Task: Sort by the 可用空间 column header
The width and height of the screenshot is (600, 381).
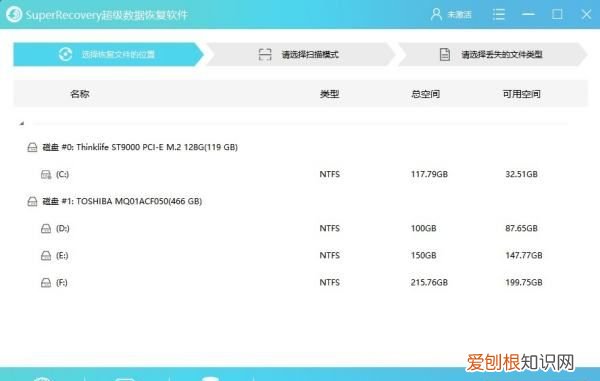Action: click(521, 94)
